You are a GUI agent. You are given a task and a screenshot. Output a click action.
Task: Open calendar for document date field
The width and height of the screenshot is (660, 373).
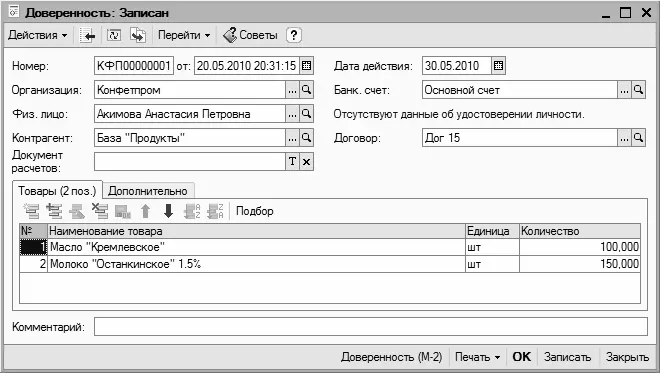click(306, 66)
